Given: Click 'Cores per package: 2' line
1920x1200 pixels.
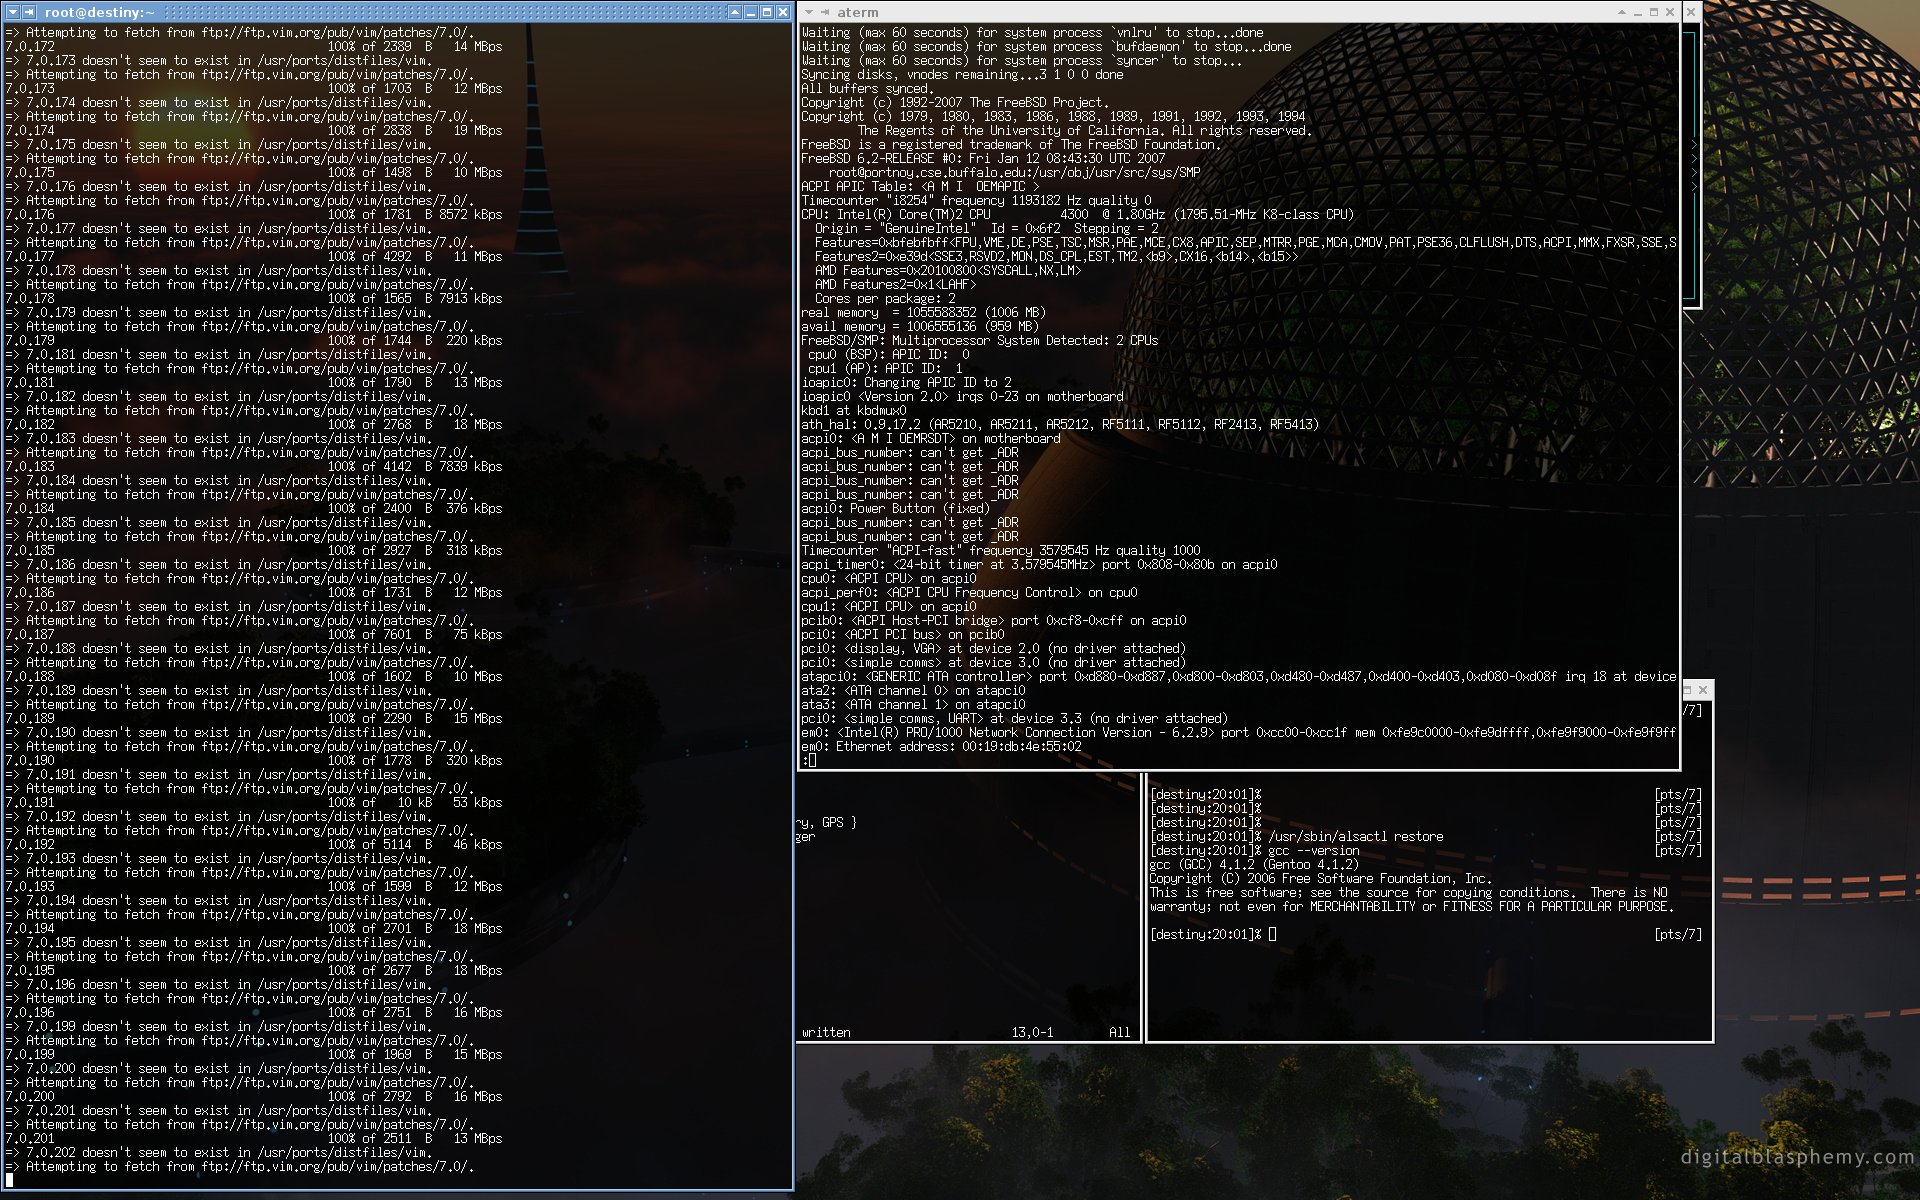Looking at the screenshot, I should pos(885,299).
